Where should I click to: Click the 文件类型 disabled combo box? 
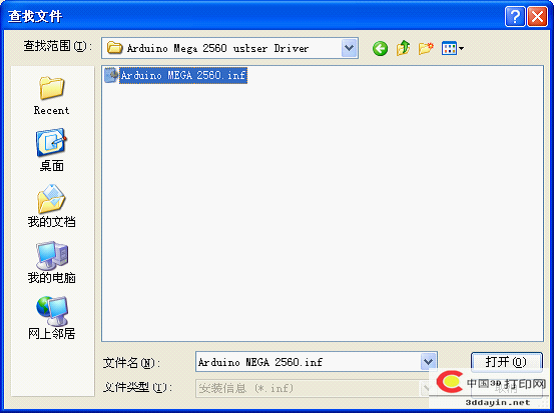(312, 389)
